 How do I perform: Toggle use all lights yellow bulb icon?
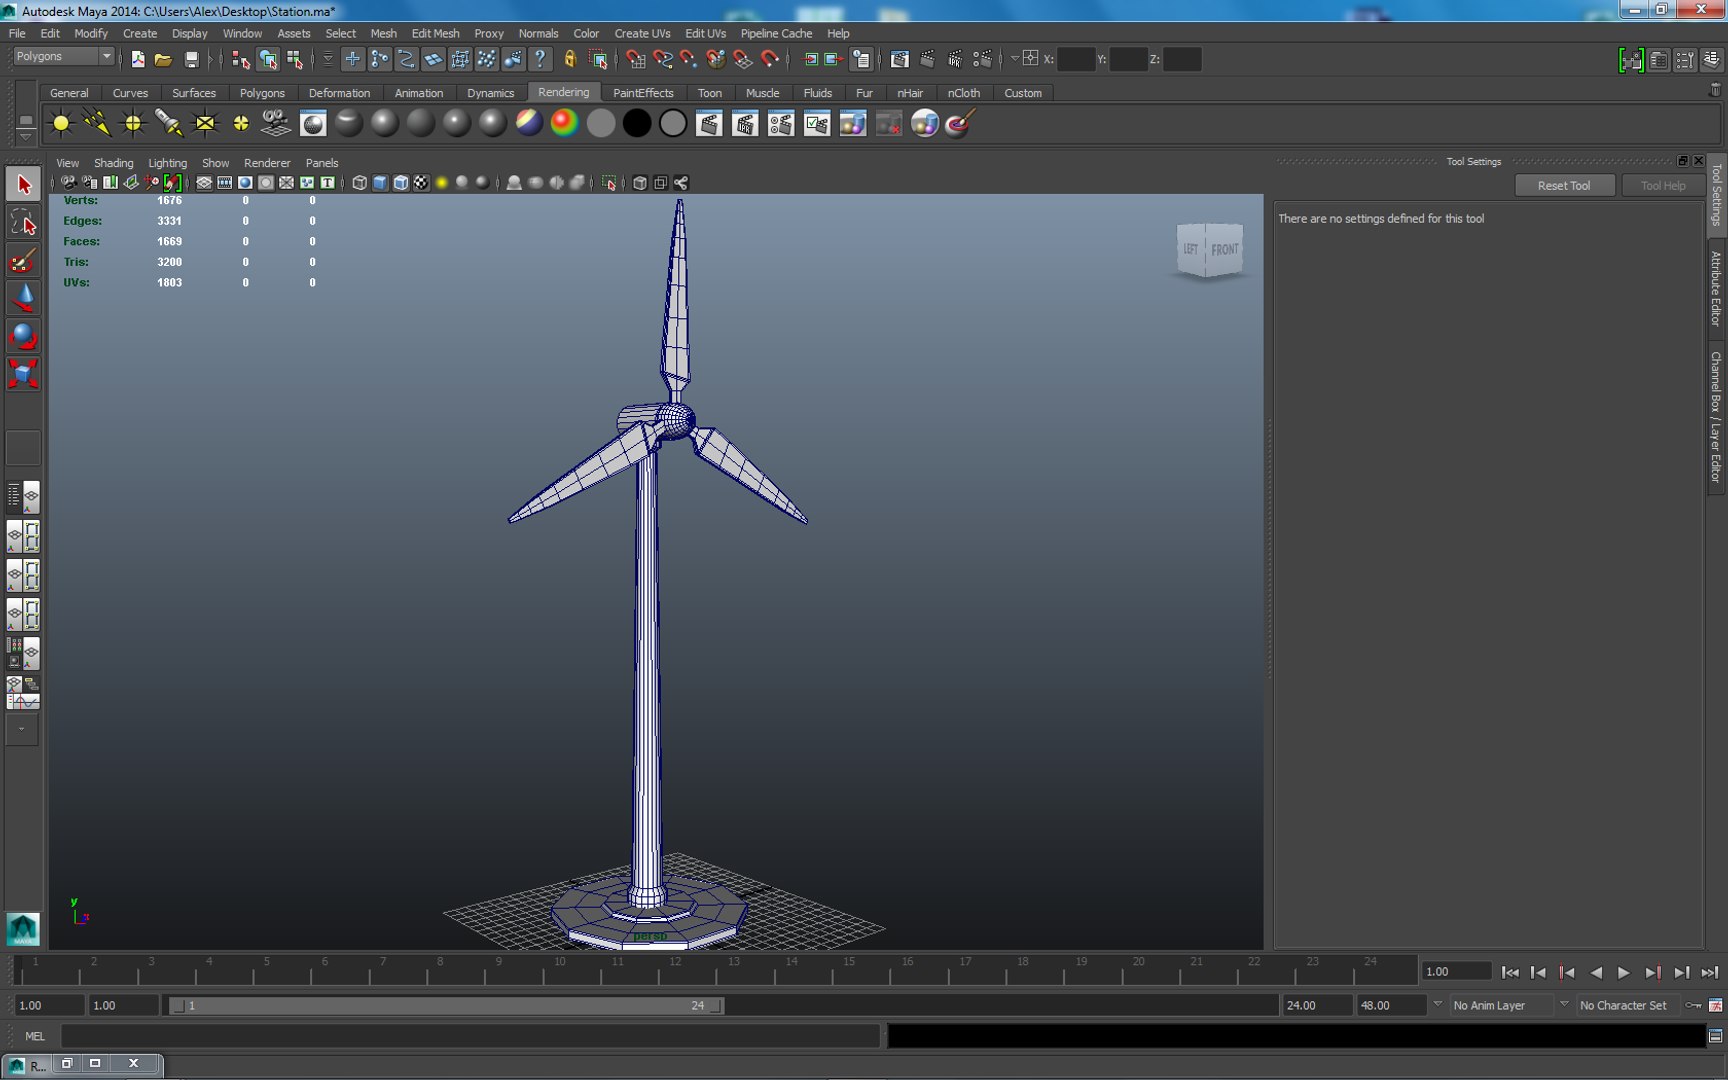pyautogui.click(x=442, y=183)
